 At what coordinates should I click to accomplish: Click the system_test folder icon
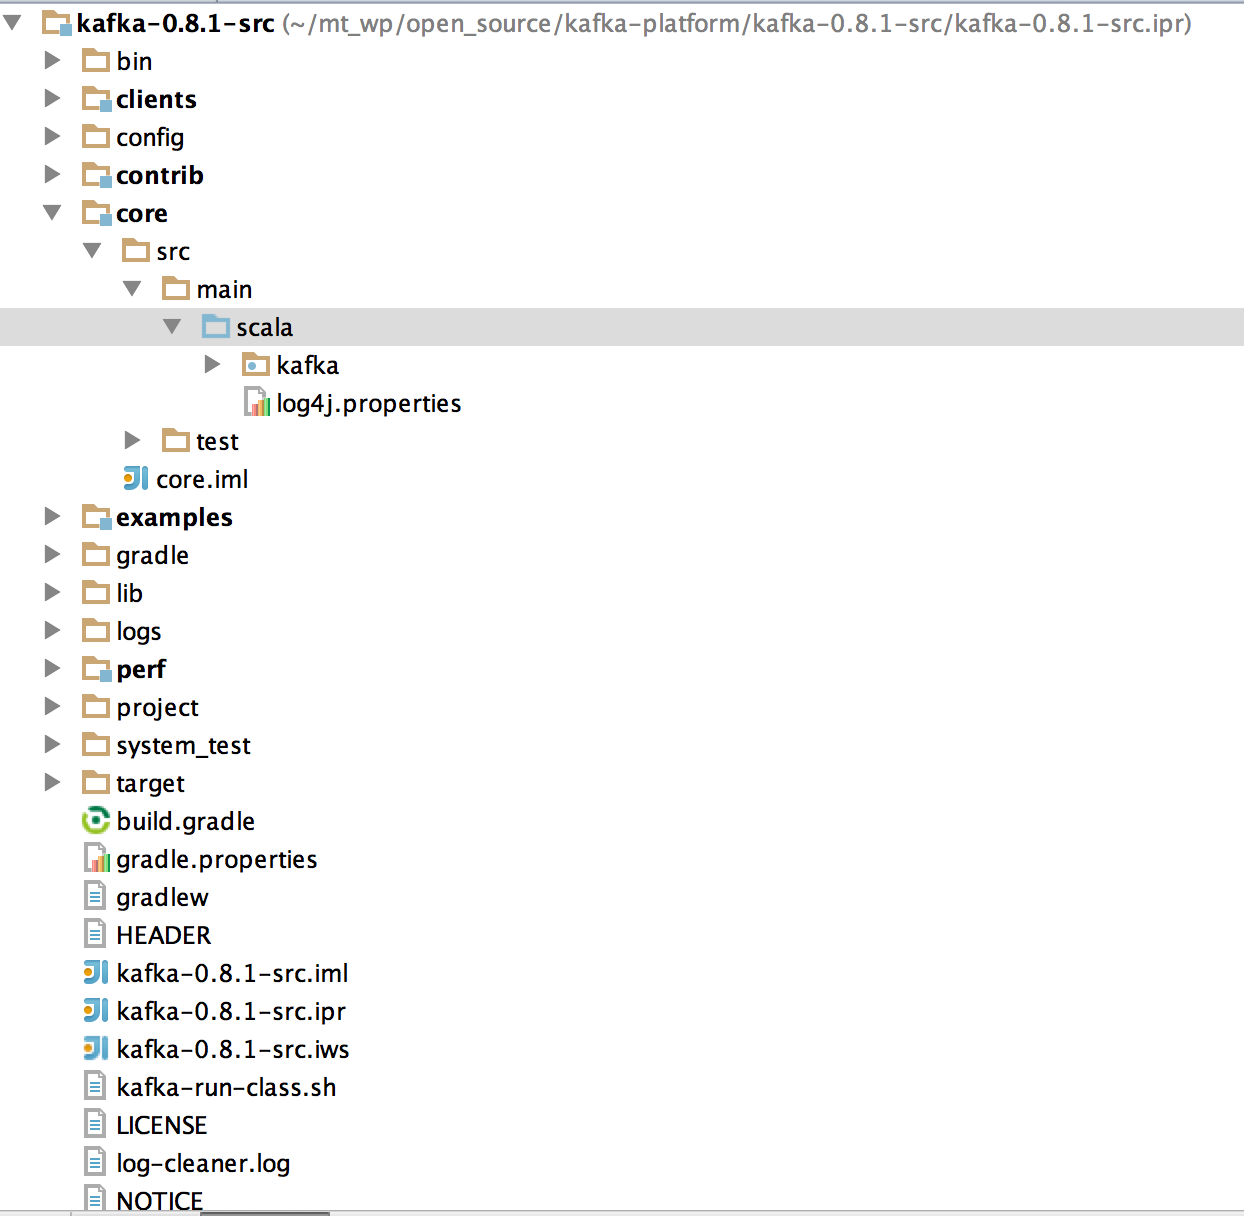[x=96, y=745]
